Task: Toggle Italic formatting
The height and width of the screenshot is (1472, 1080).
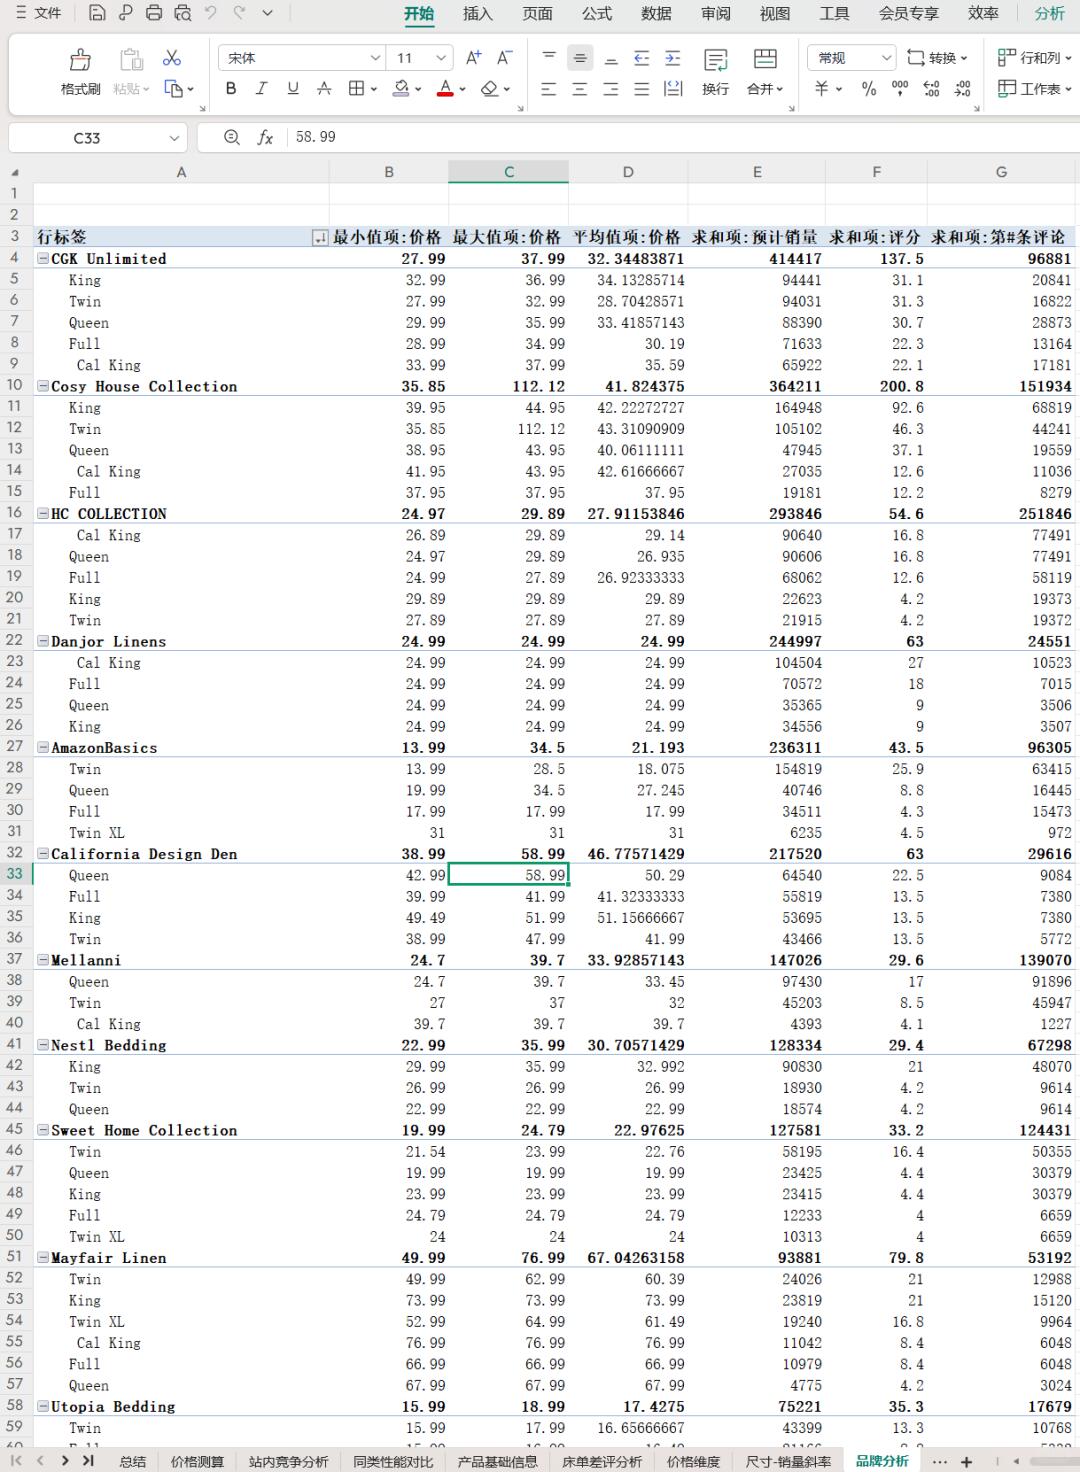Action: tap(261, 89)
